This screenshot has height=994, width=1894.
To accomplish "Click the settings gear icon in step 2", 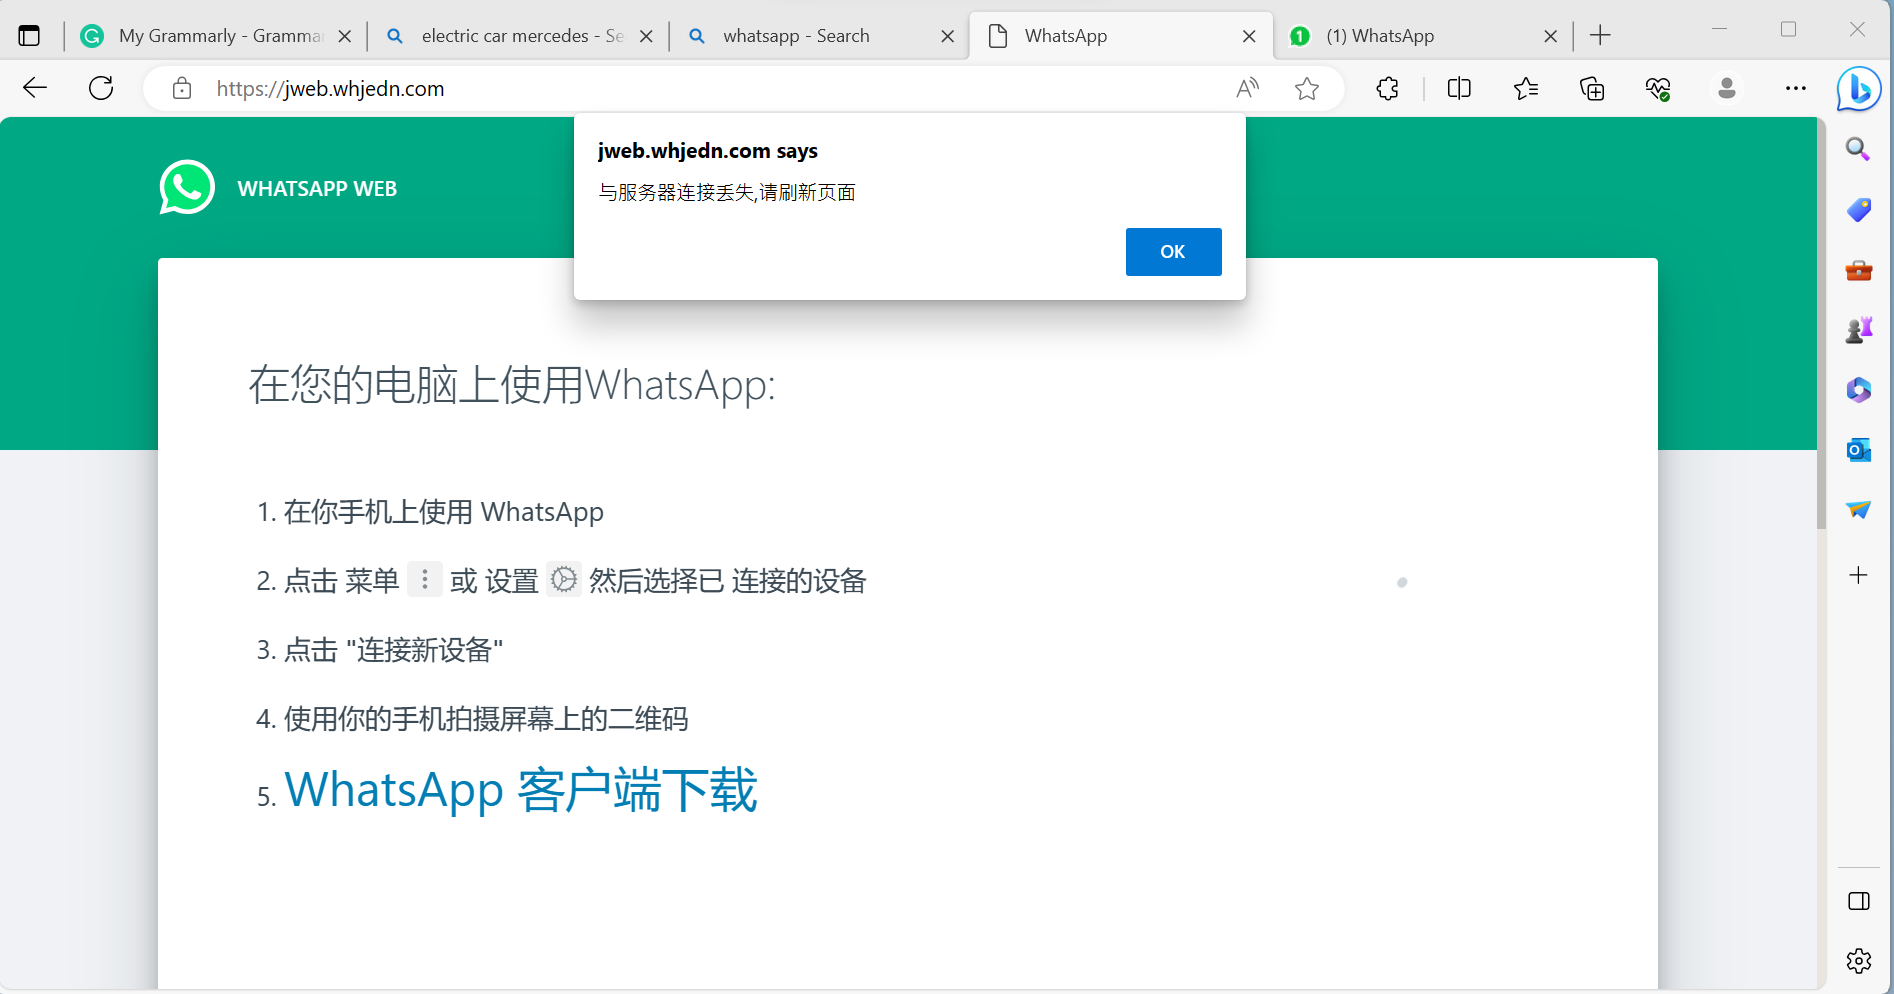I will 564,580.
